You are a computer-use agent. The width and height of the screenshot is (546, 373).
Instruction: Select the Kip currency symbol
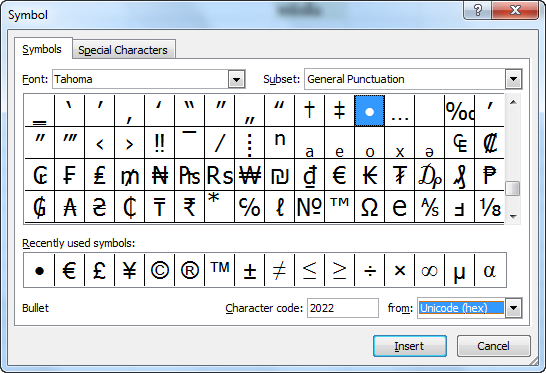click(369, 174)
